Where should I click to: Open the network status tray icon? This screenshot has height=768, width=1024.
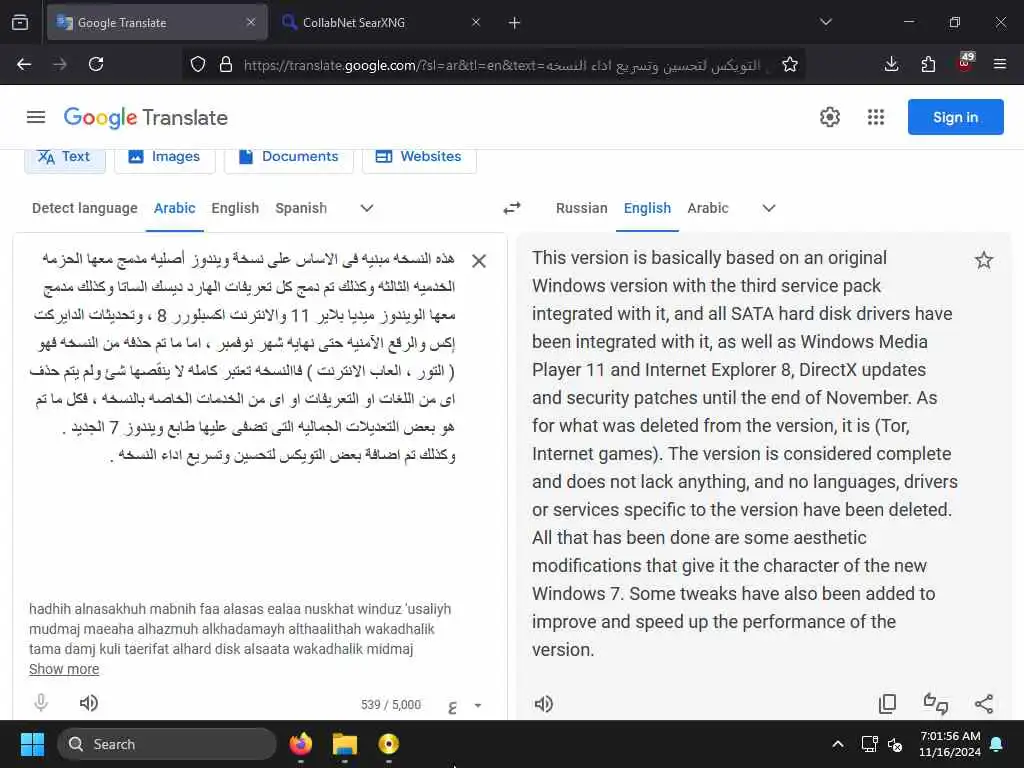[x=869, y=744]
